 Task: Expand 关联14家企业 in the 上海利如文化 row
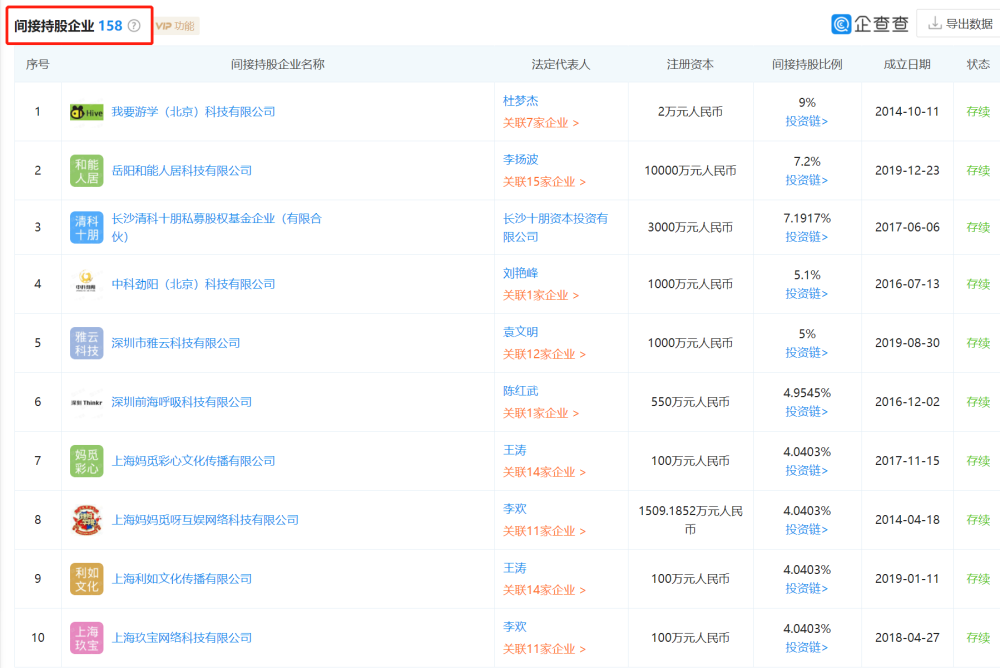tap(544, 590)
